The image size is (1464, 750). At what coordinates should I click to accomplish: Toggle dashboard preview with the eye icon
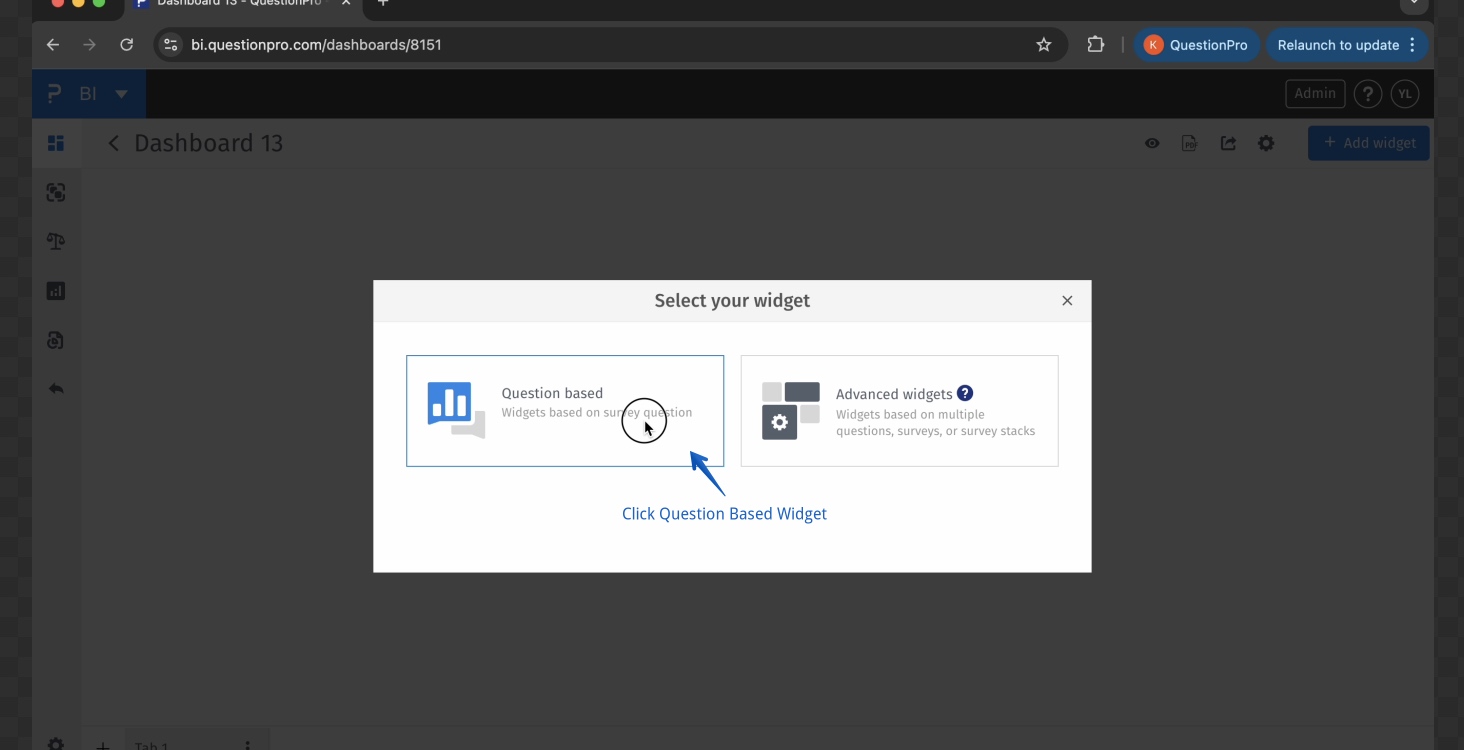(1151, 143)
